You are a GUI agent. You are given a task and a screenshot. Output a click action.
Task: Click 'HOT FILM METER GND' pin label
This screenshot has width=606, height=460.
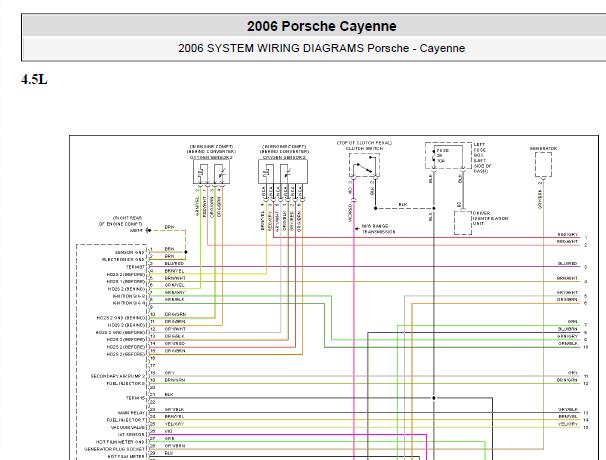point(121,442)
